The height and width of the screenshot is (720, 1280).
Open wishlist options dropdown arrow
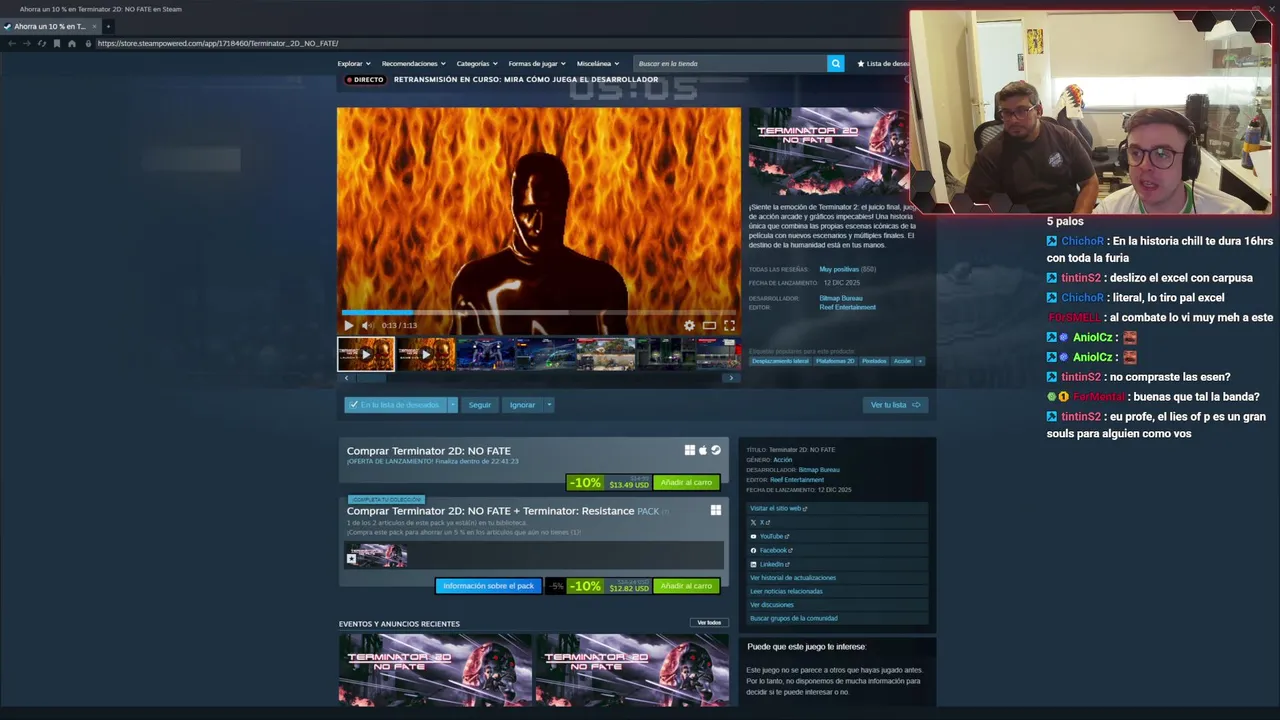coord(452,405)
